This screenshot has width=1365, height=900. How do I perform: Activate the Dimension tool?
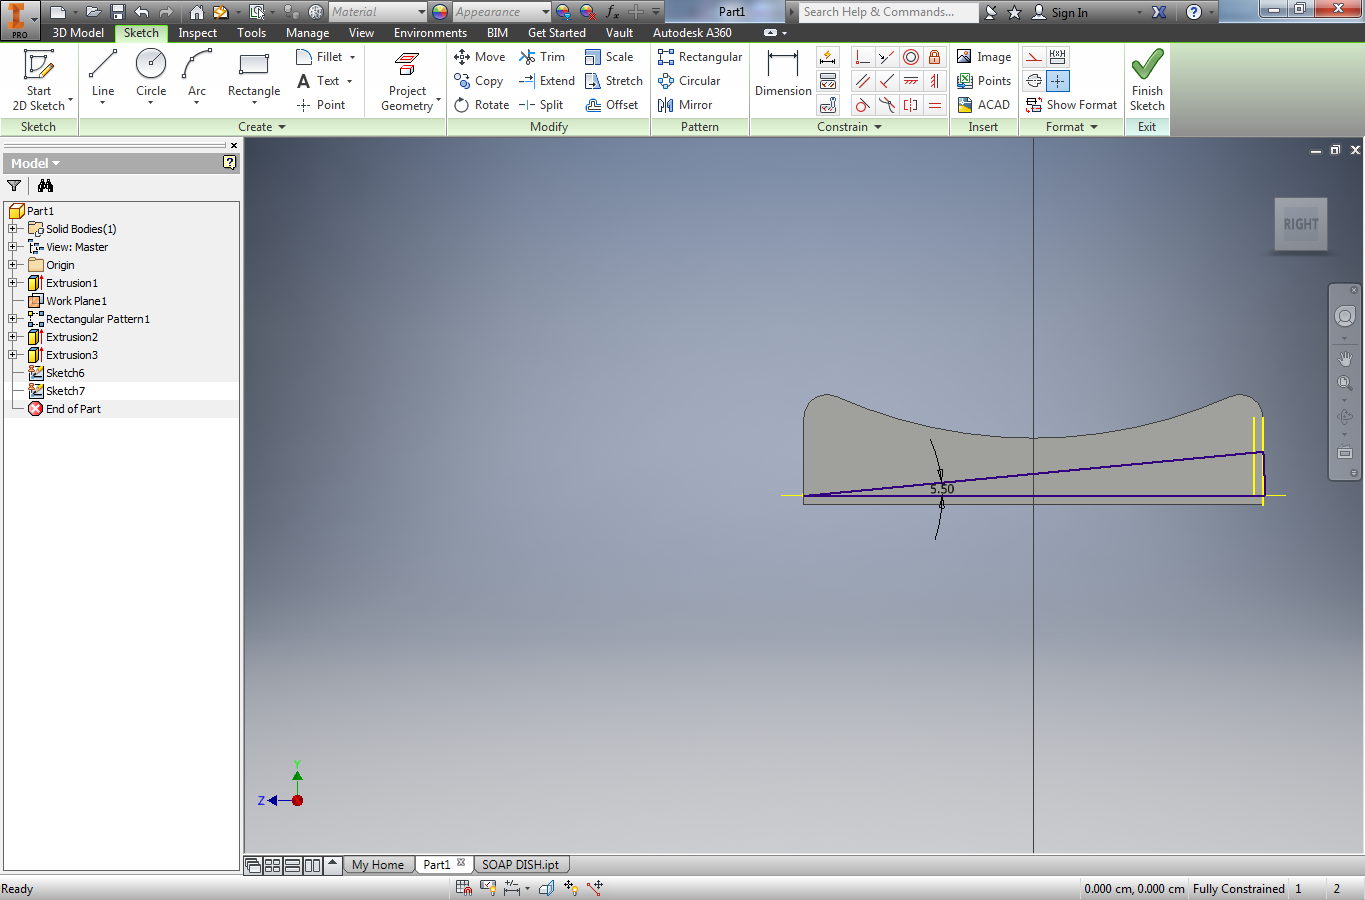(x=783, y=74)
